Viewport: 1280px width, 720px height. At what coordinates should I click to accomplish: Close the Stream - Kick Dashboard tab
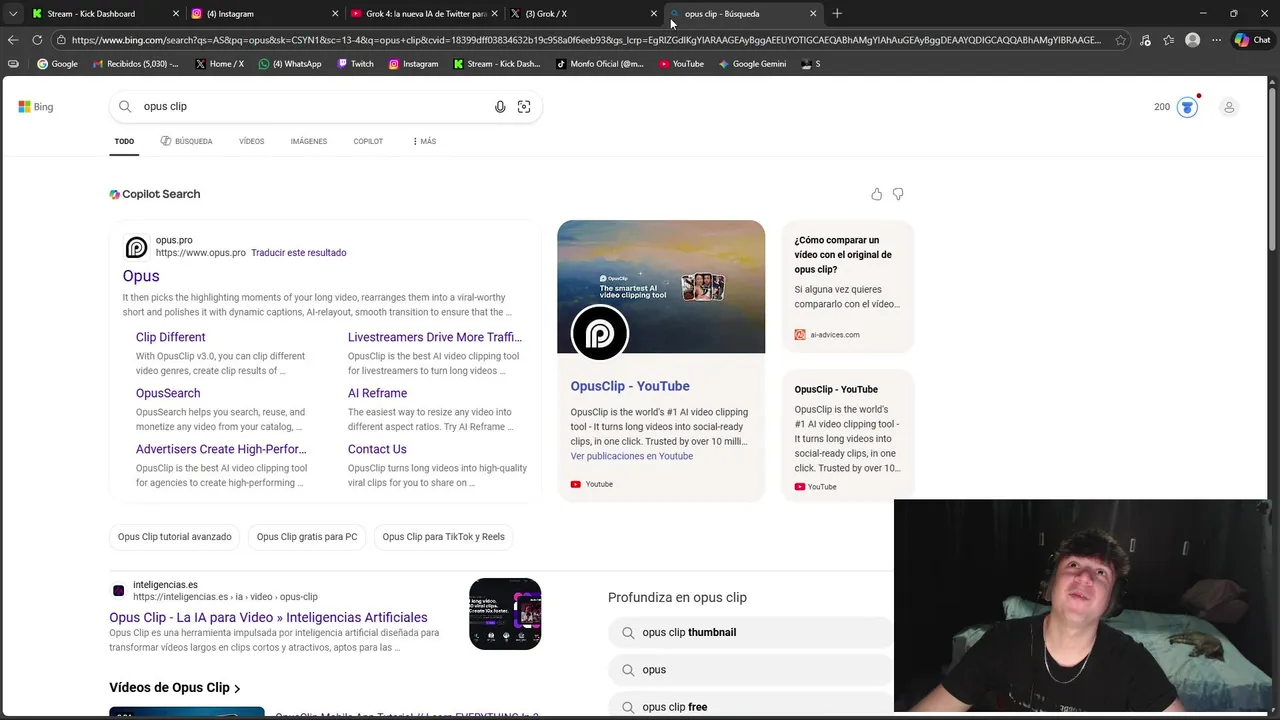point(176,14)
